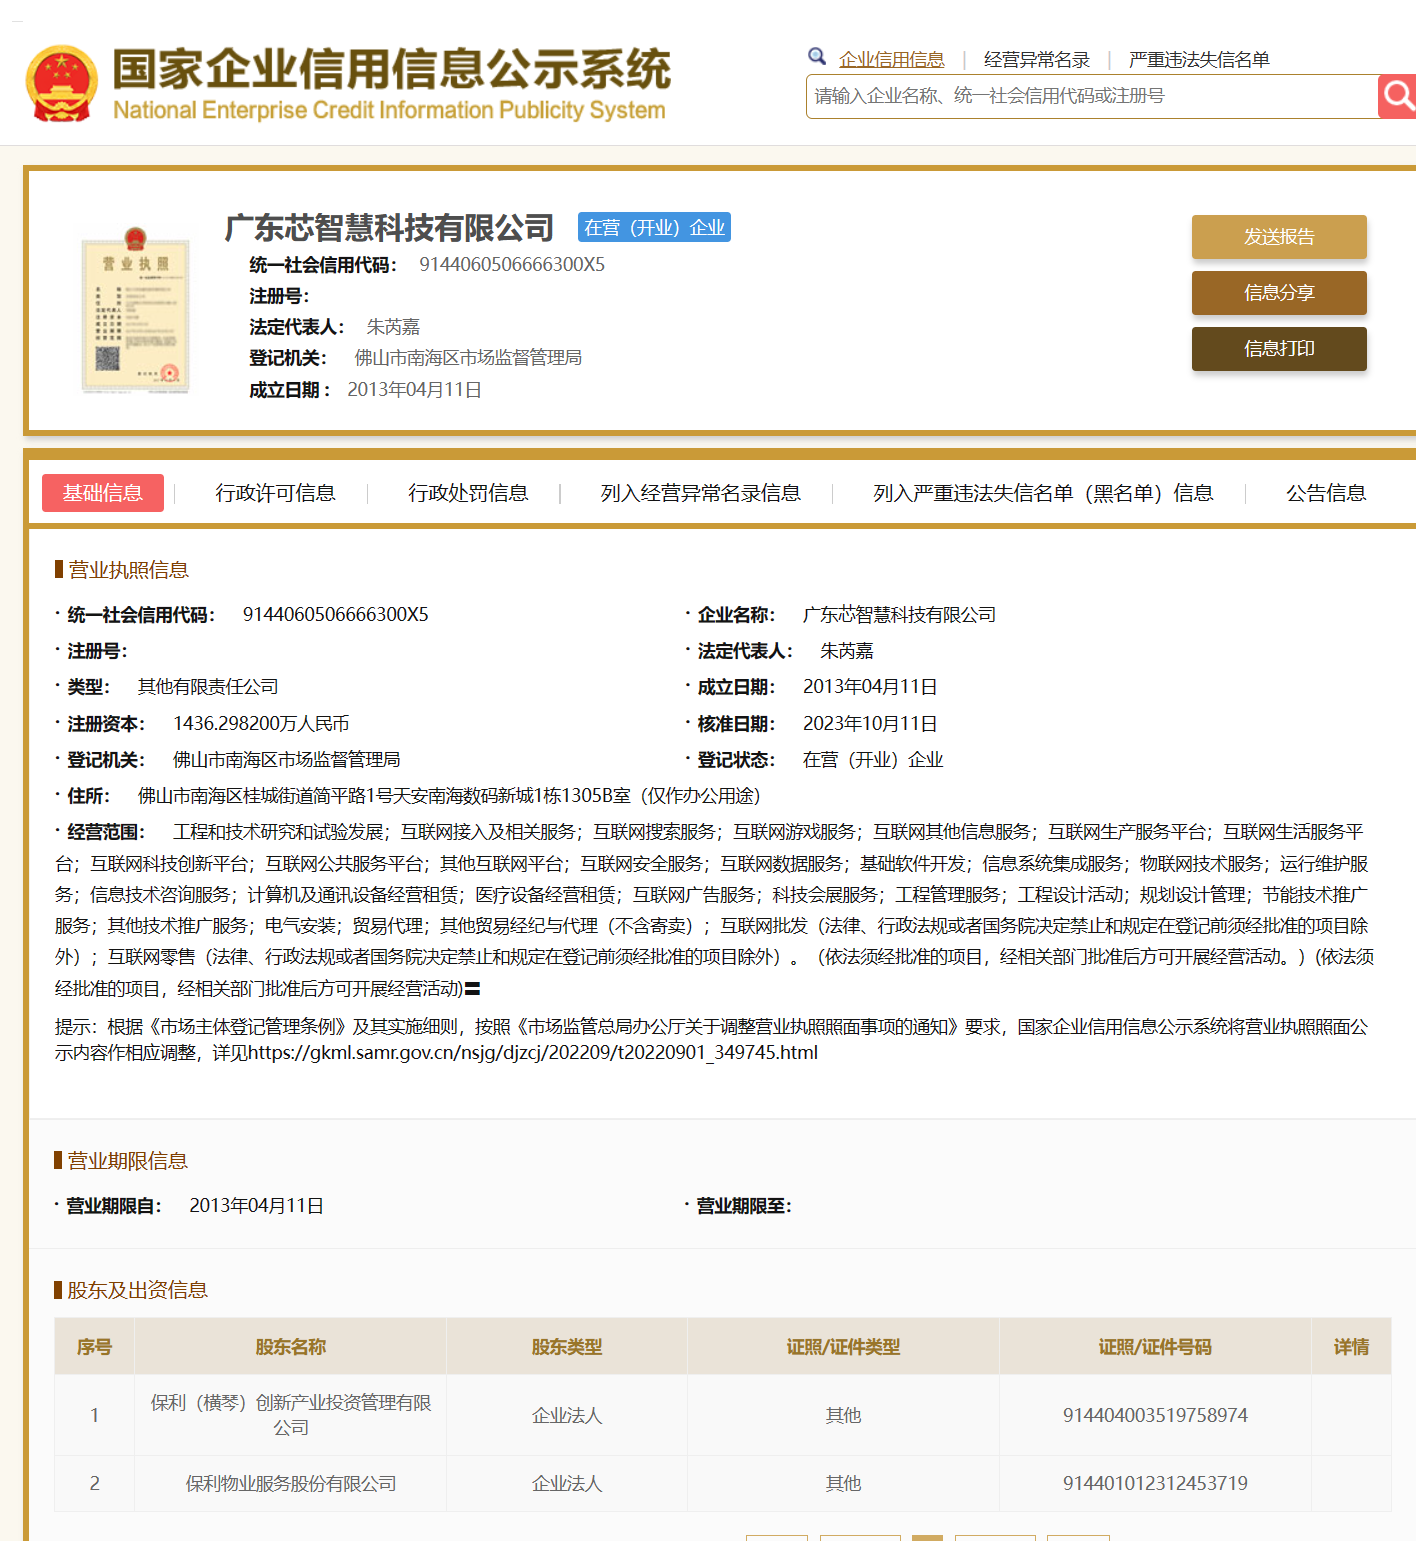Open the 严重违法失信名单 link
Screen dimensions: 1416x1541
(1197, 59)
